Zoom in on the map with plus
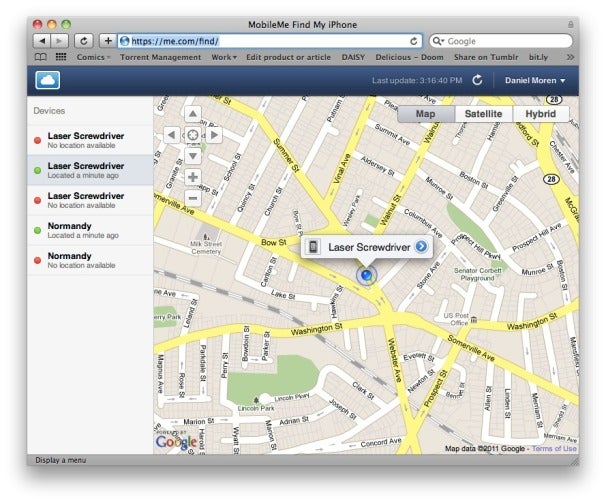606x503 pixels. pyautogui.click(x=193, y=177)
